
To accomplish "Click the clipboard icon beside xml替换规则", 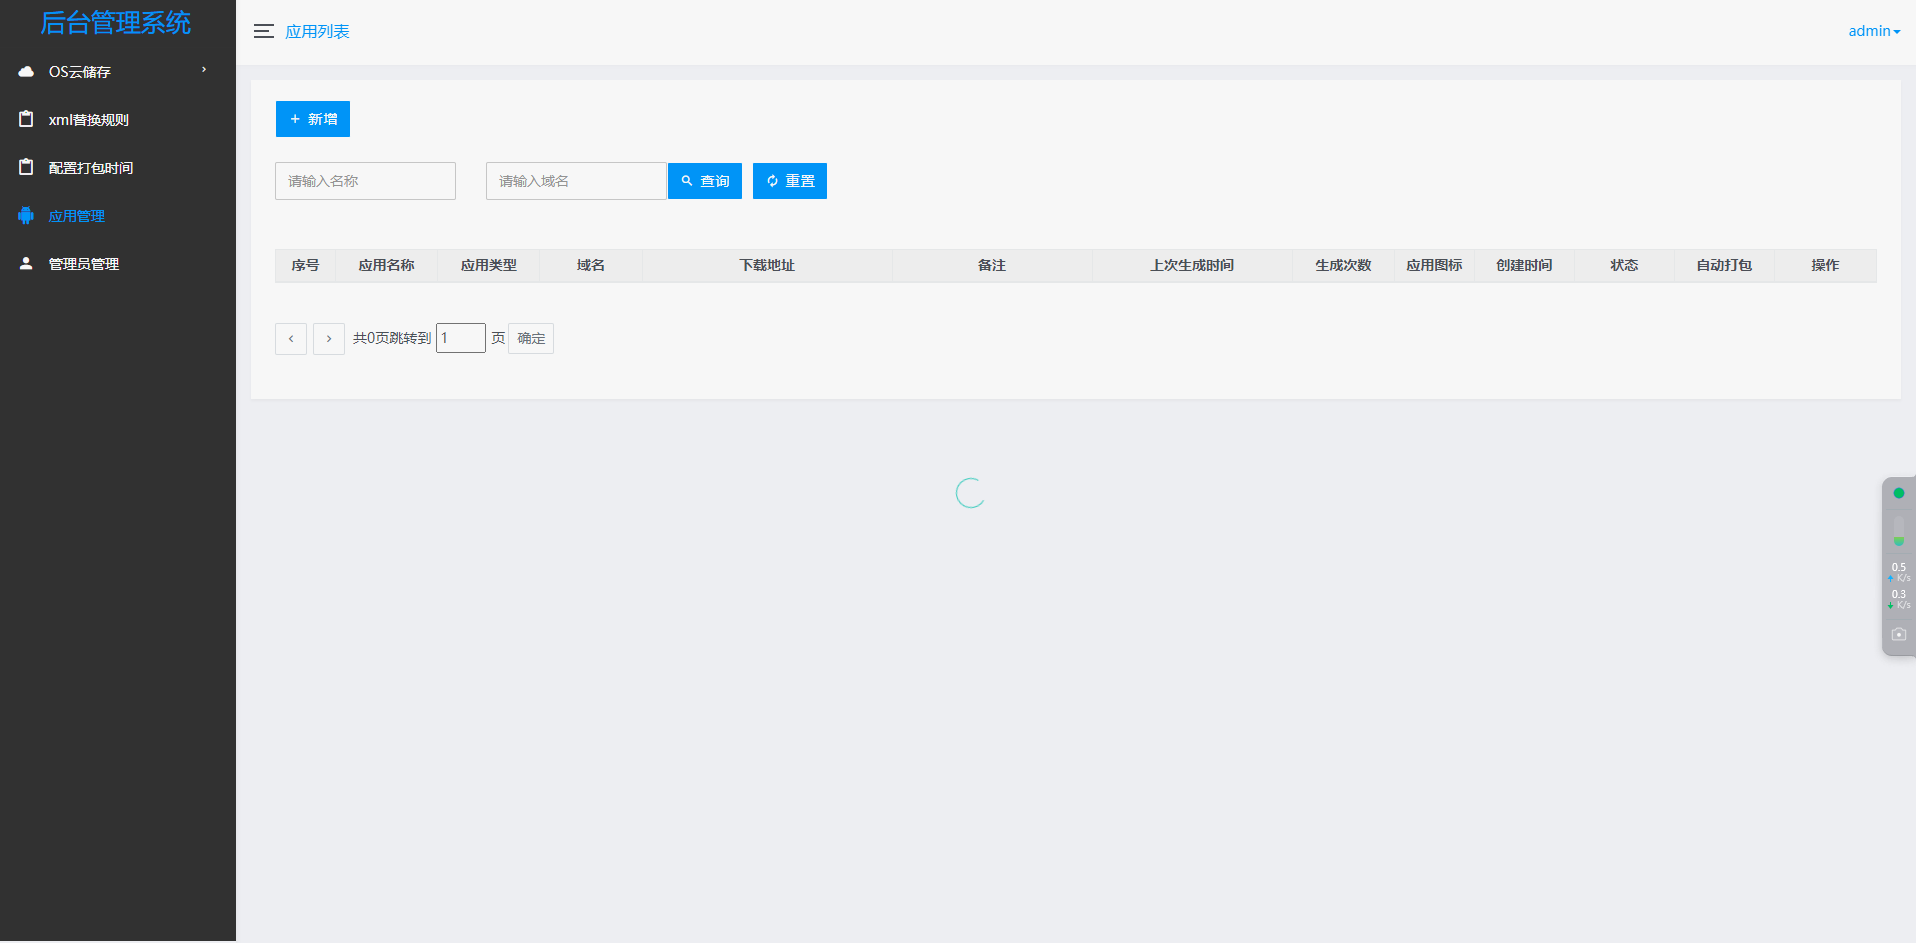I will click(25, 119).
